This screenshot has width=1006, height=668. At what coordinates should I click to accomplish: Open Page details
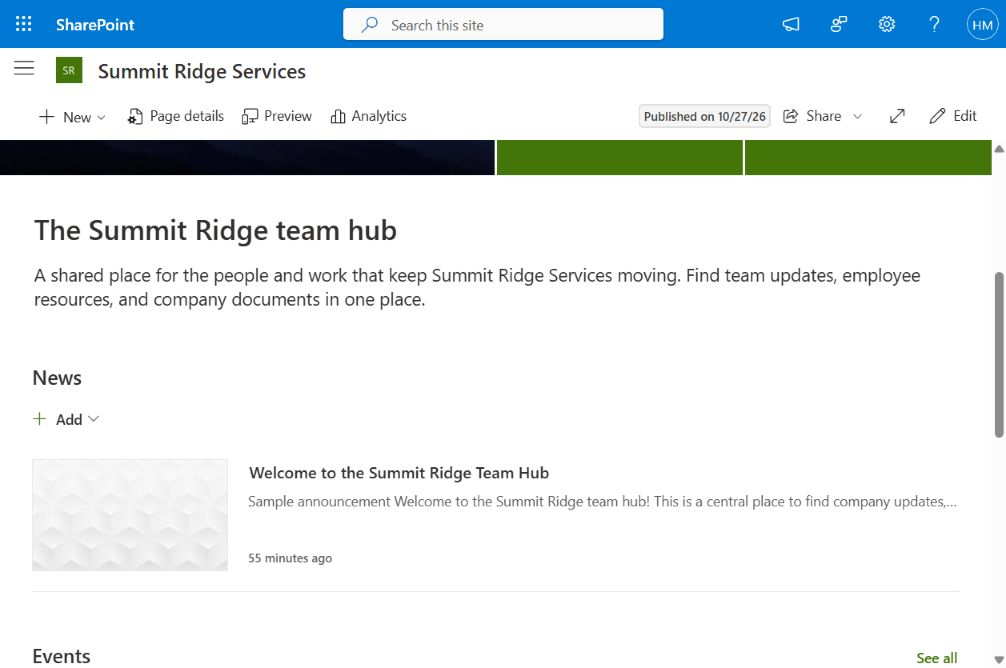pos(176,116)
